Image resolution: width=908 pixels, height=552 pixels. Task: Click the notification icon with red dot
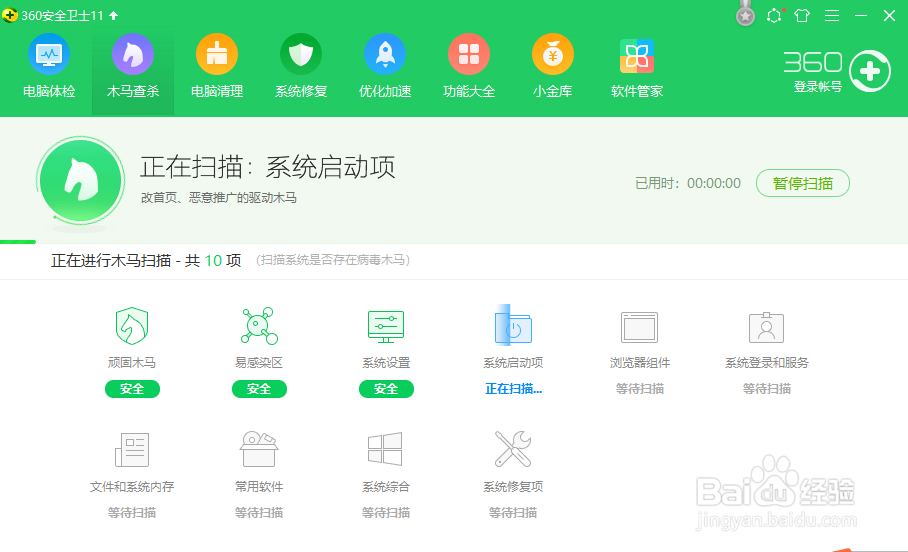pyautogui.click(x=774, y=16)
